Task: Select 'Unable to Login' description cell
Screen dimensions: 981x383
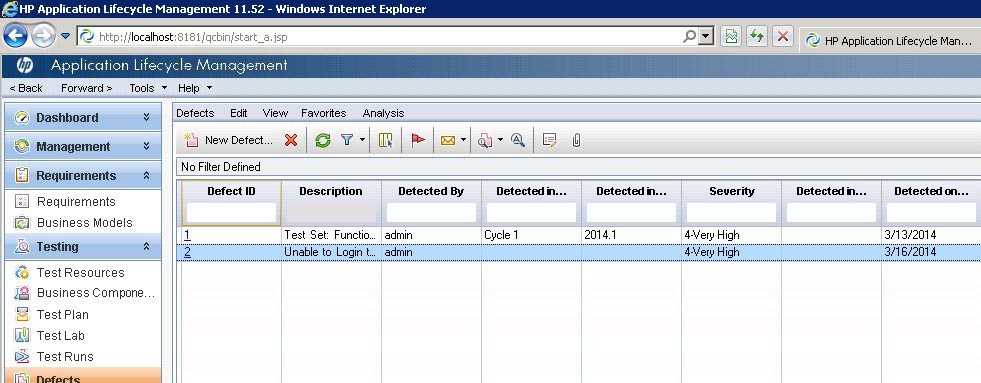Action: point(331,252)
